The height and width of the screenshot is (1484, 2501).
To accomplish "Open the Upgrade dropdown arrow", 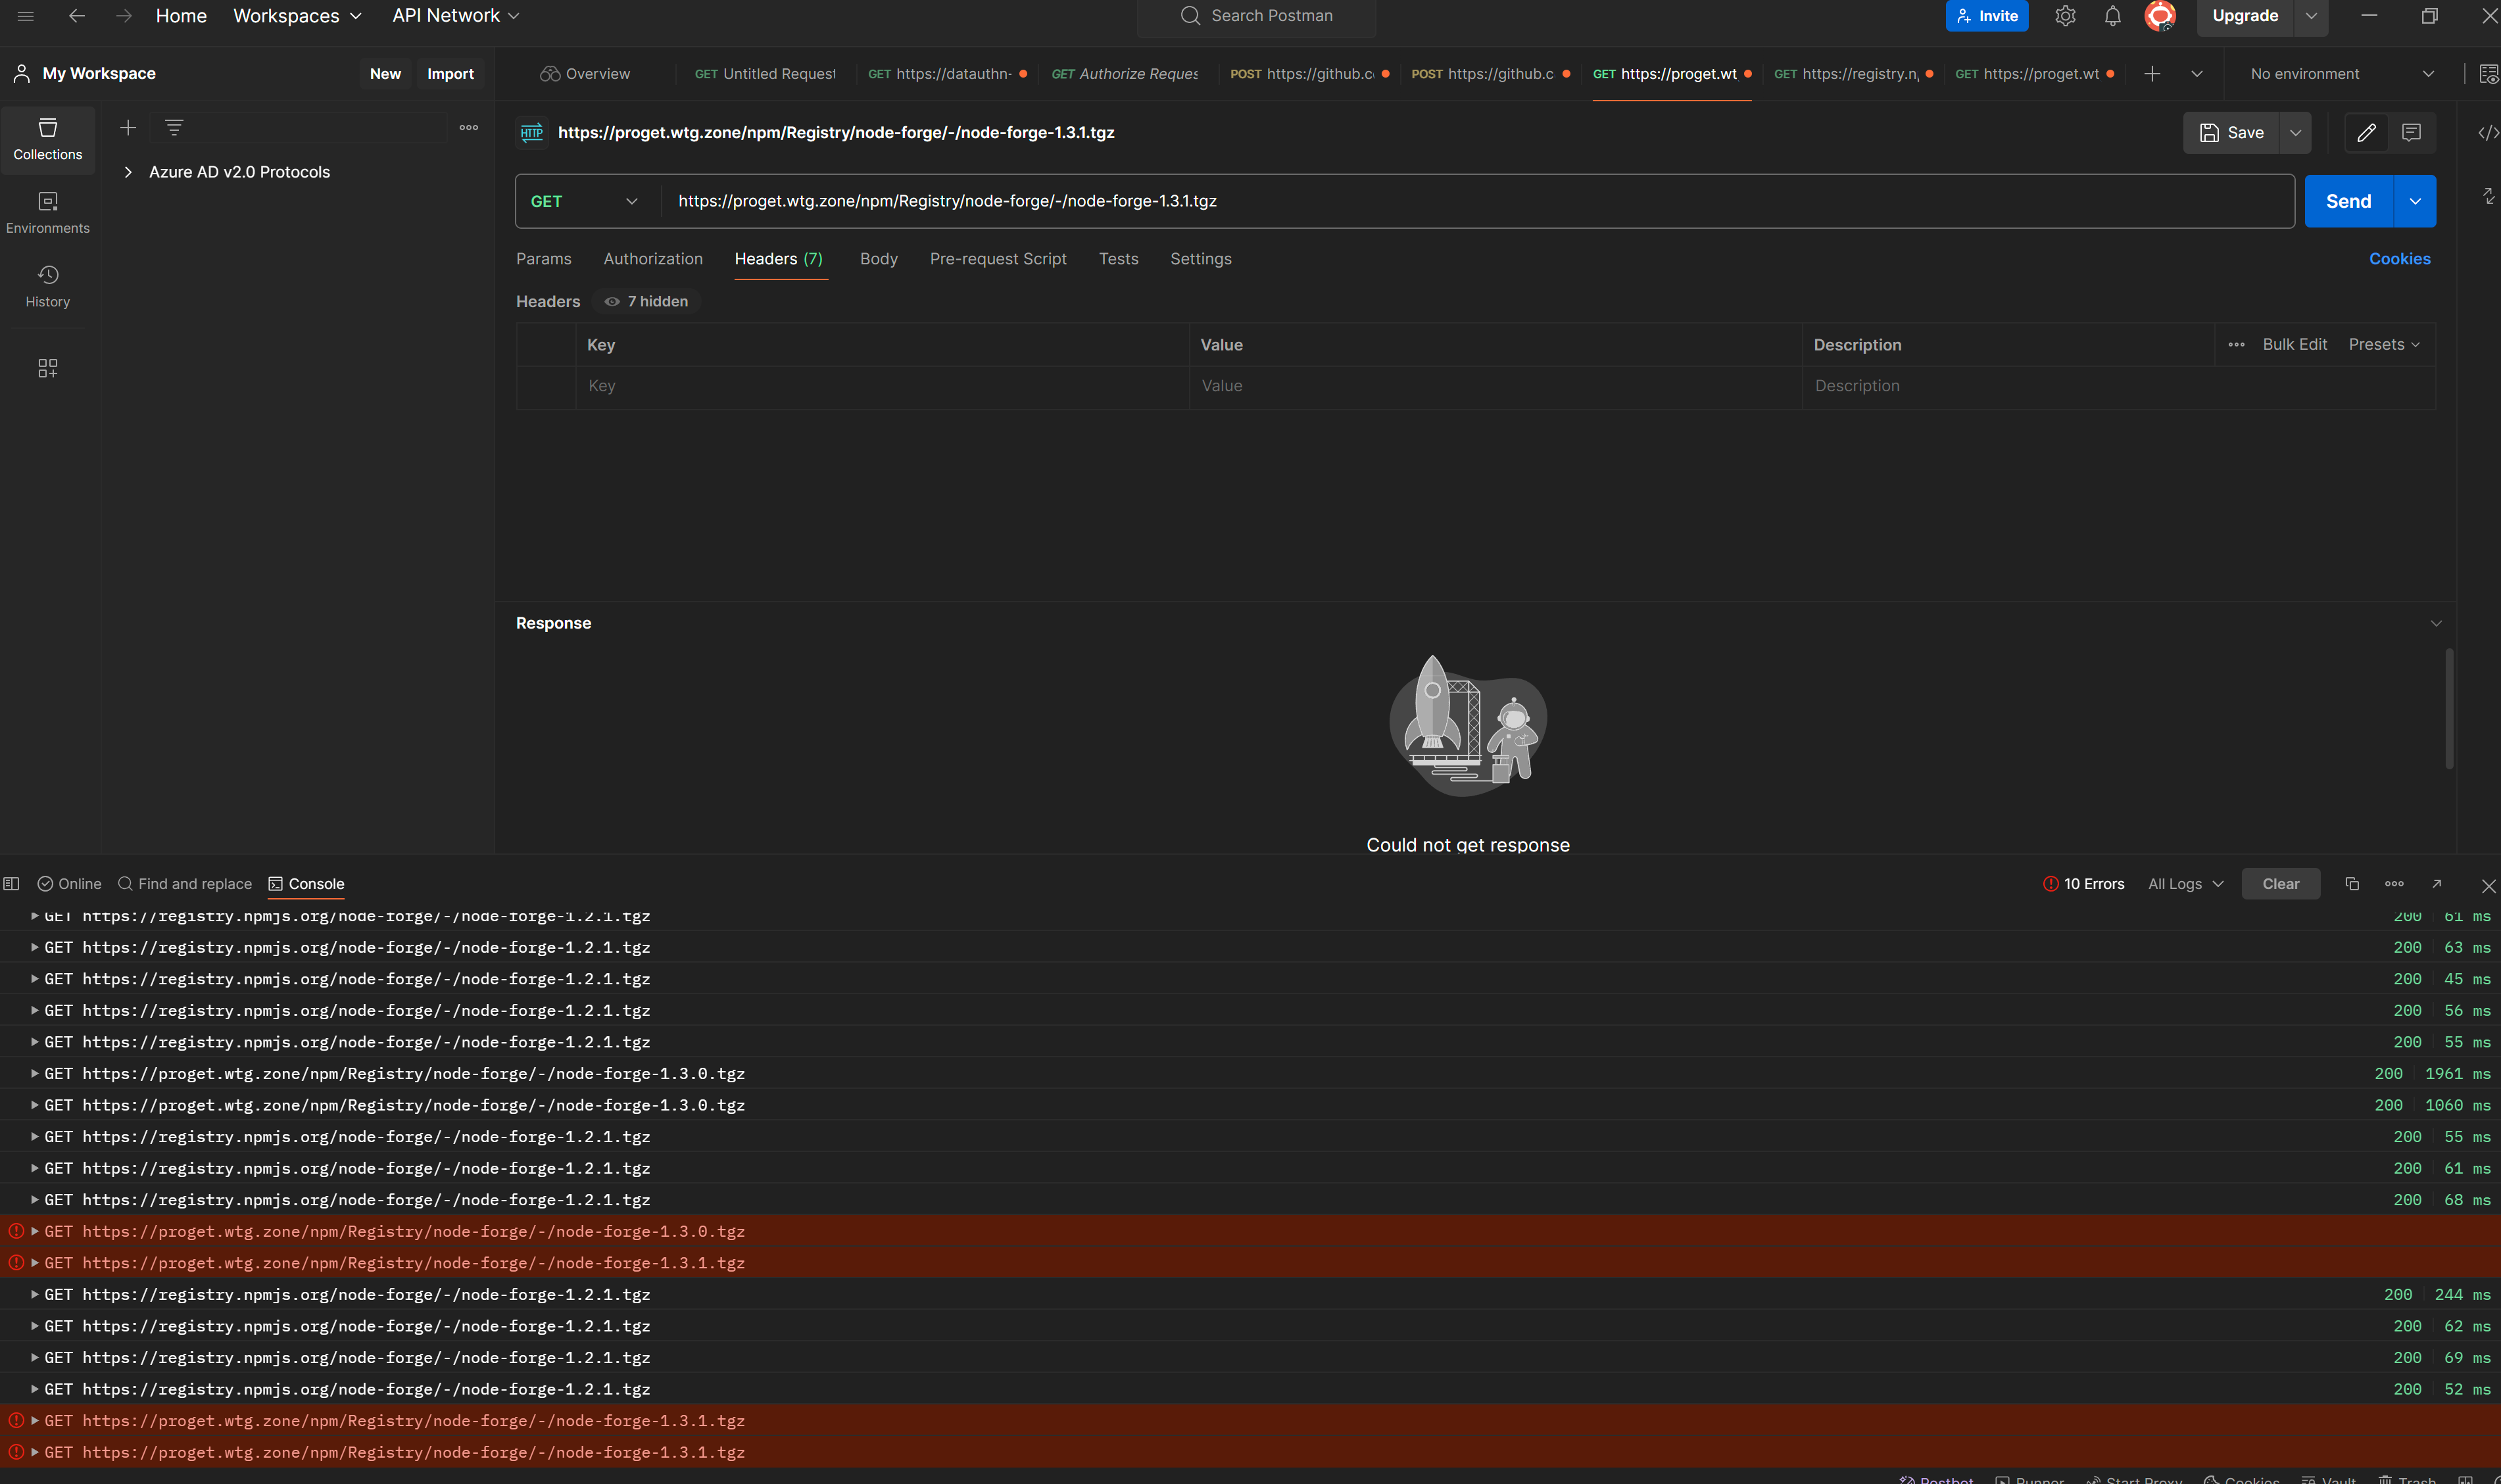I will [x=2311, y=16].
